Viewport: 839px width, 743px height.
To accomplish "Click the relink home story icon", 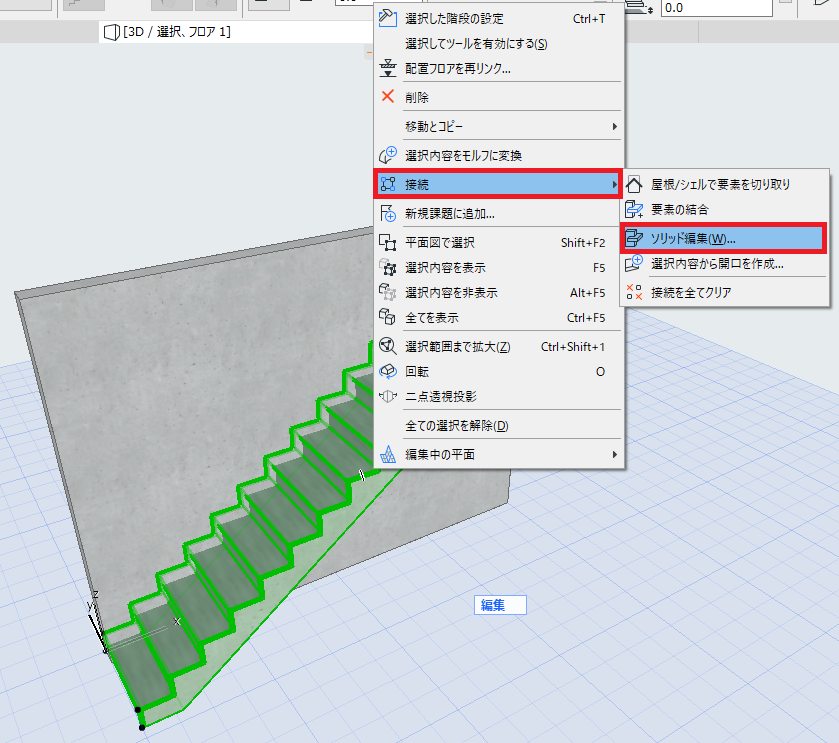I will pyautogui.click(x=387, y=68).
